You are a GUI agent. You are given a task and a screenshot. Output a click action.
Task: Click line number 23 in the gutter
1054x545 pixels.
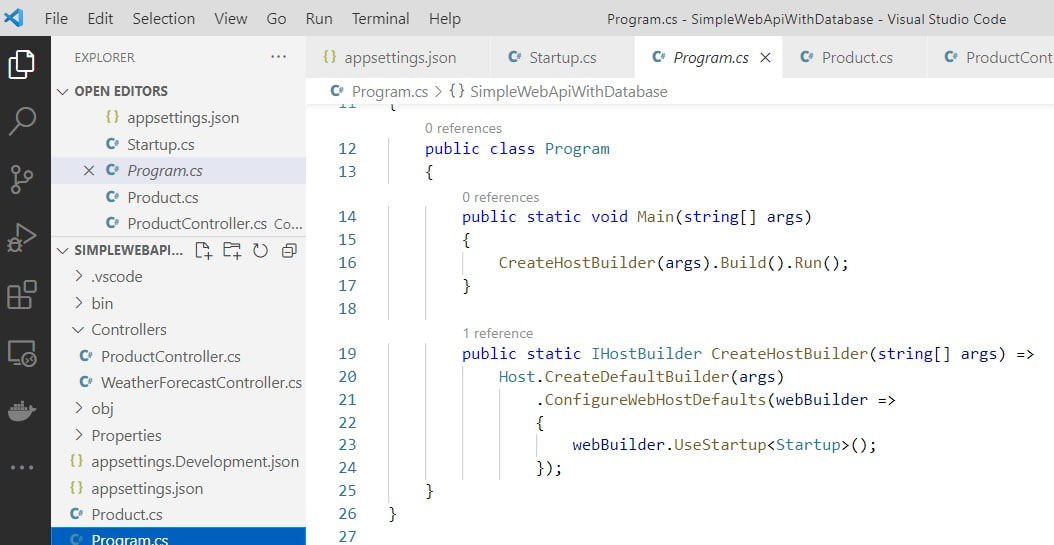click(348, 445)
